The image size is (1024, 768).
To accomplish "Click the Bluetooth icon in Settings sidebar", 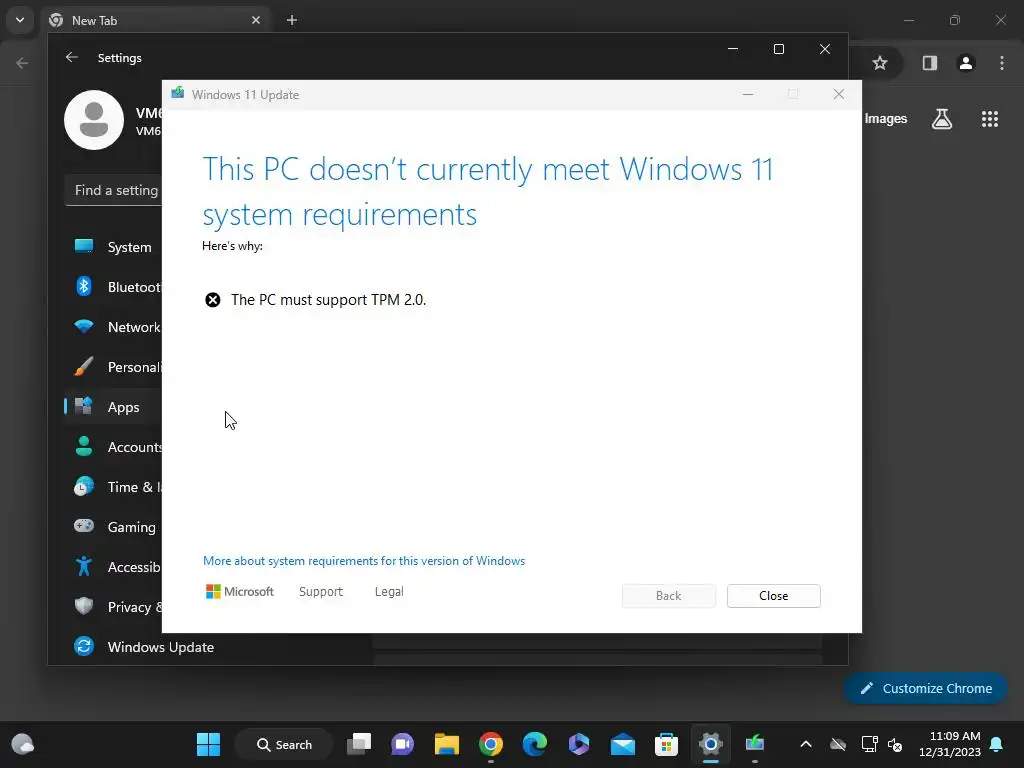I will (84, 286).
